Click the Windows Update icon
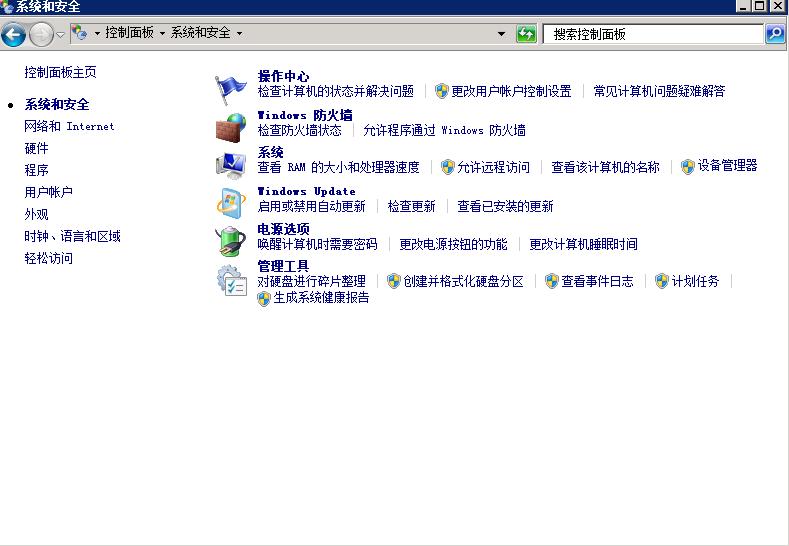 pyautogui.click(x=231, y=203)
